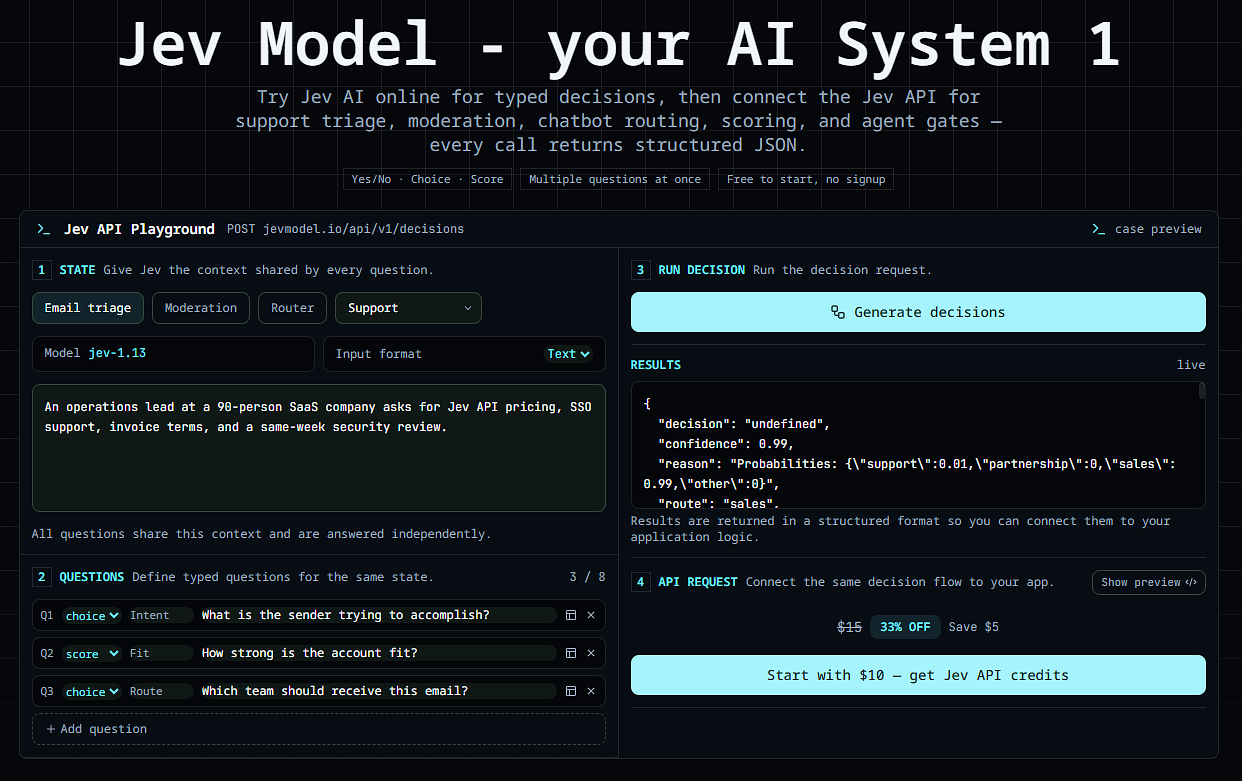Screen dimensions: 1242x781
Task: Click the 33% OFF badge
Action: tap(905, 627)
